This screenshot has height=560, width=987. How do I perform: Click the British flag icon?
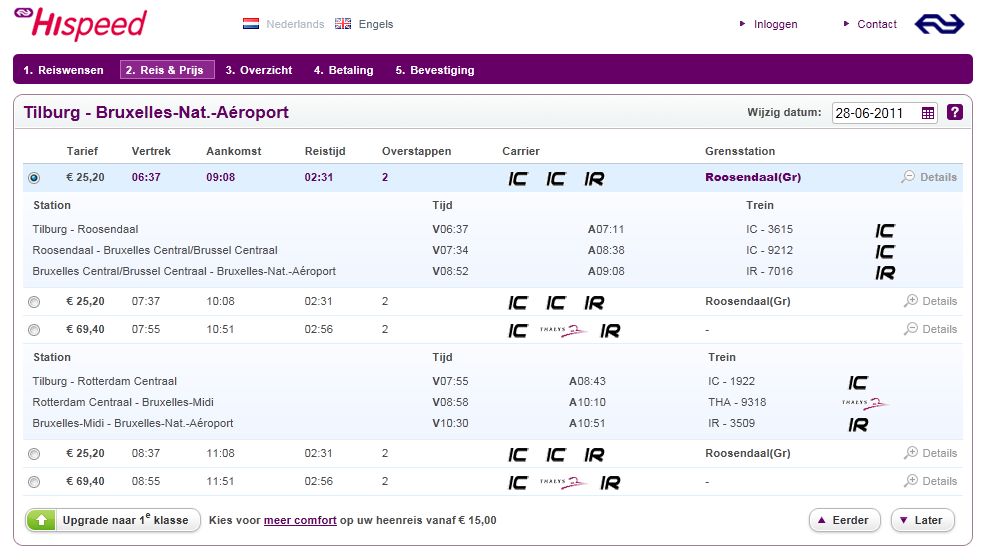point(343,24)
